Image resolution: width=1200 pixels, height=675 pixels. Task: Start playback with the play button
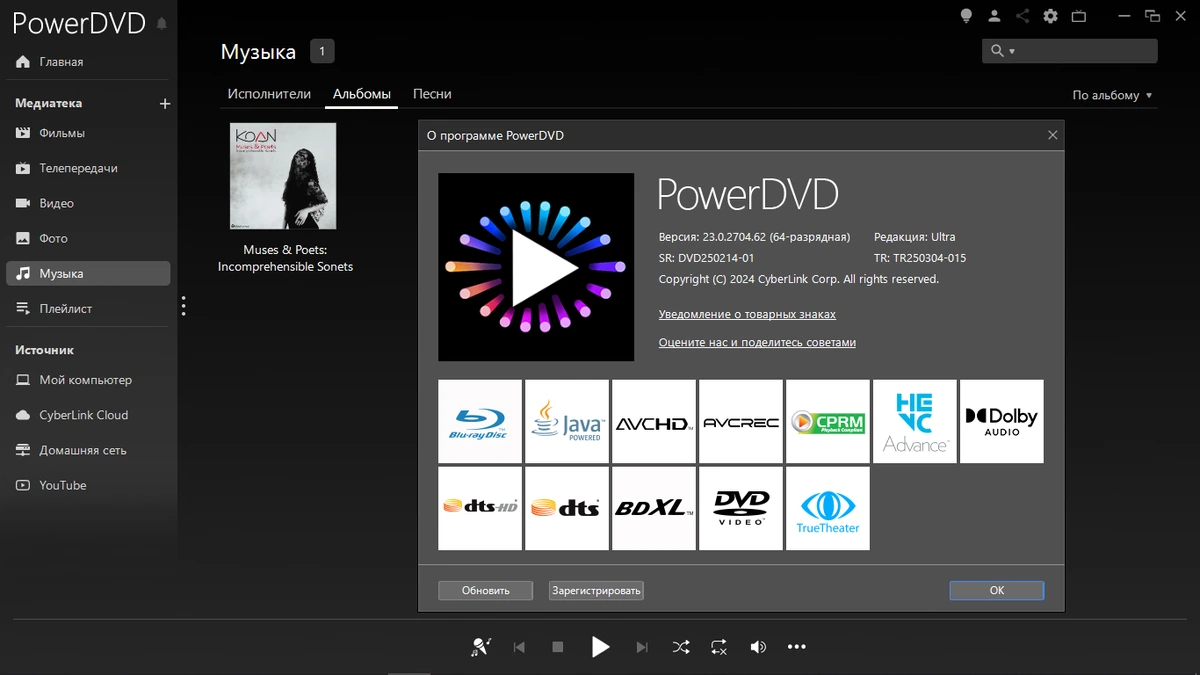pos(600,647)
